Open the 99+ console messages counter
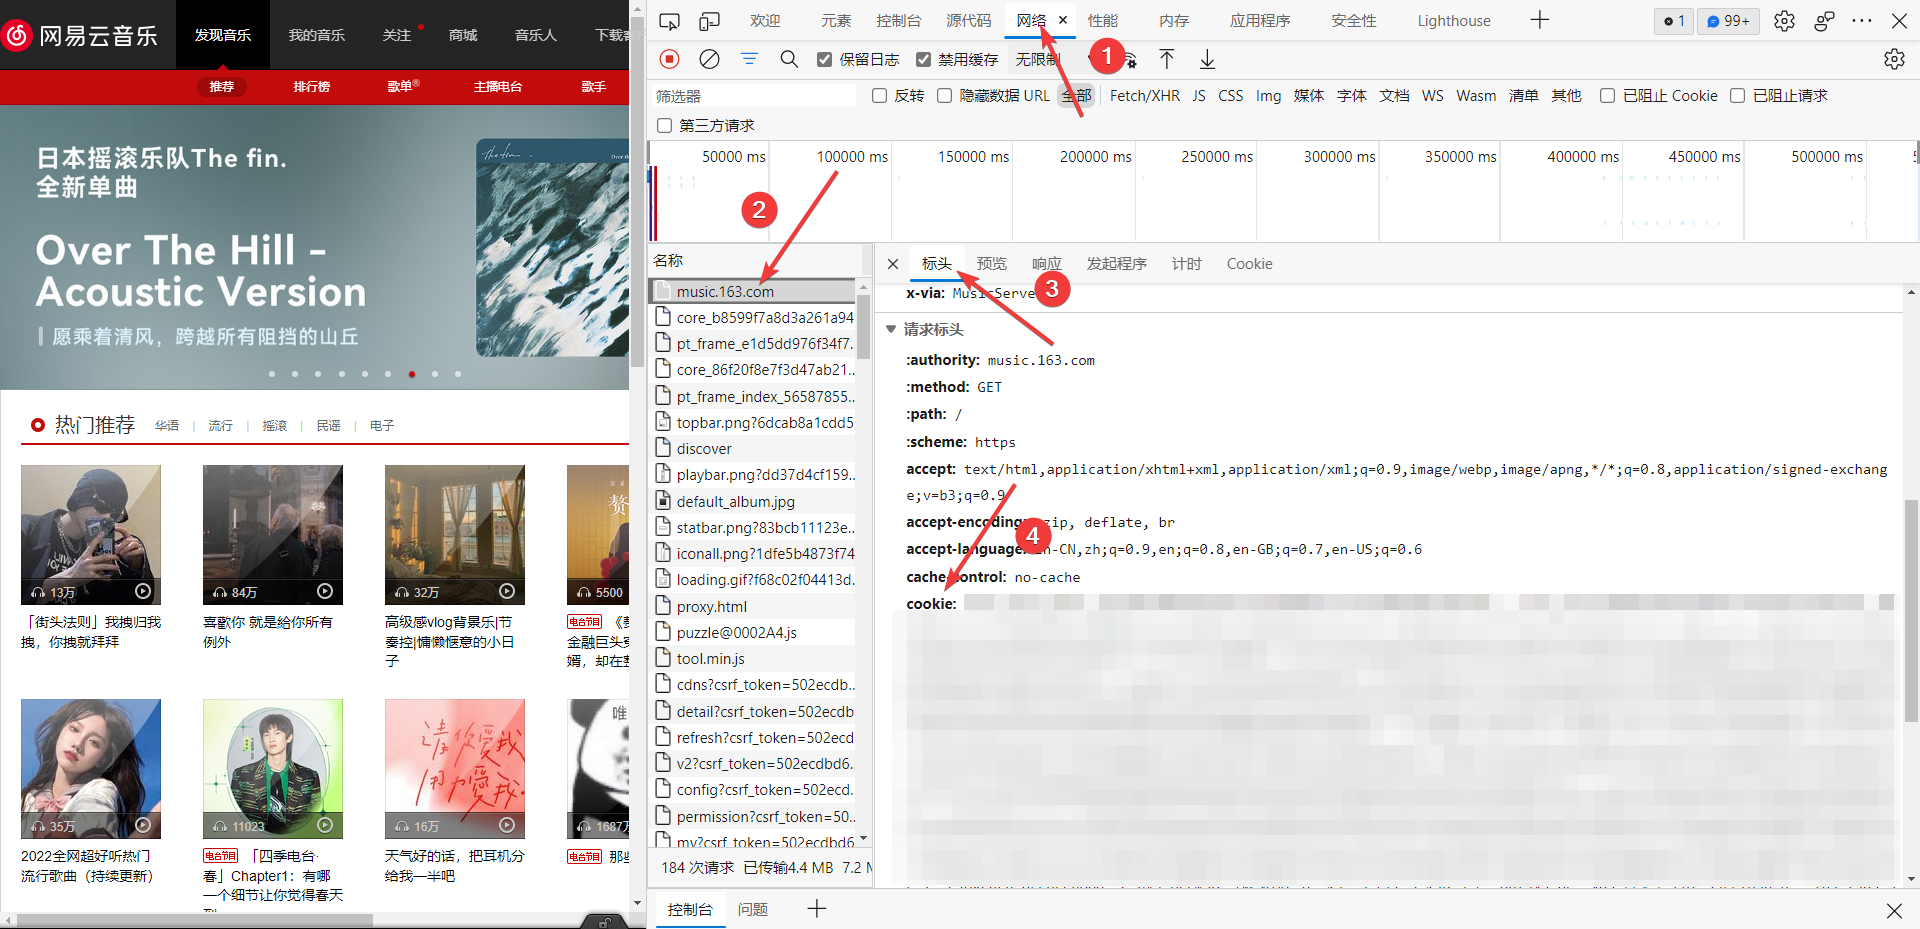The image size is (1920, 929). tap(1727, 20)
